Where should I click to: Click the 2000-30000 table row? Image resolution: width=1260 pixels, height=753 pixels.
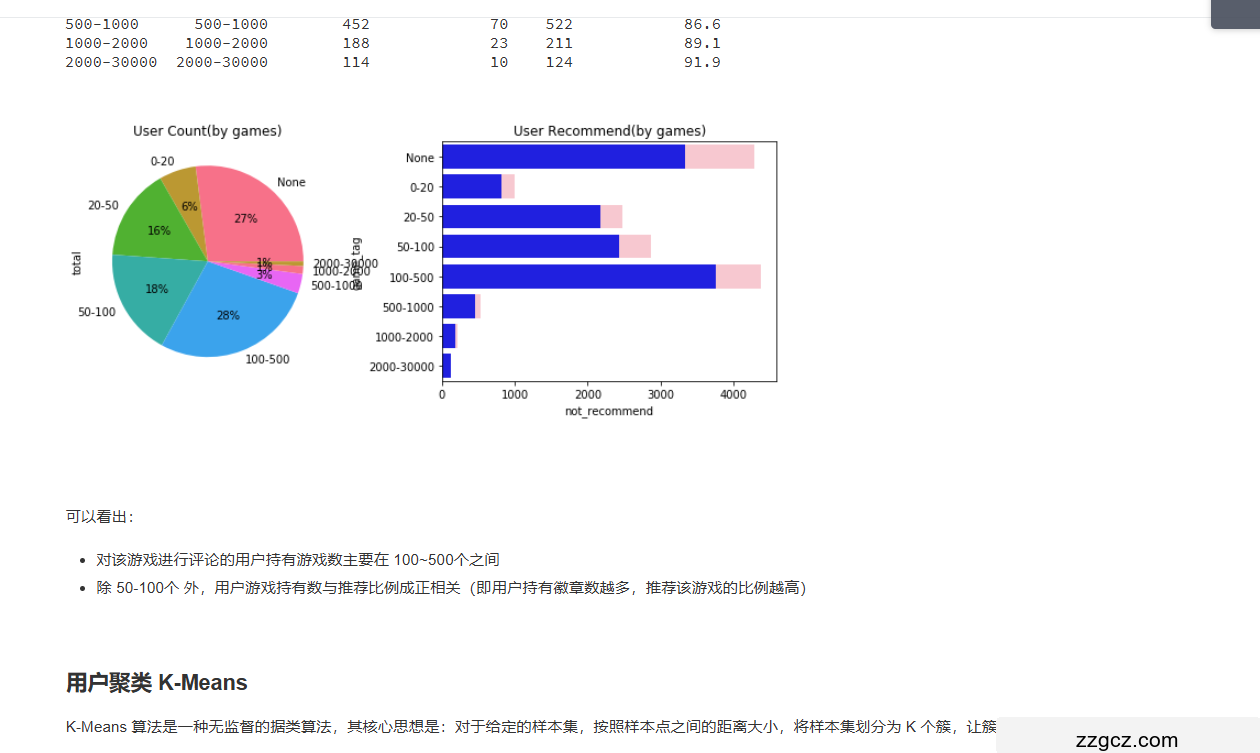pos(392,62)
